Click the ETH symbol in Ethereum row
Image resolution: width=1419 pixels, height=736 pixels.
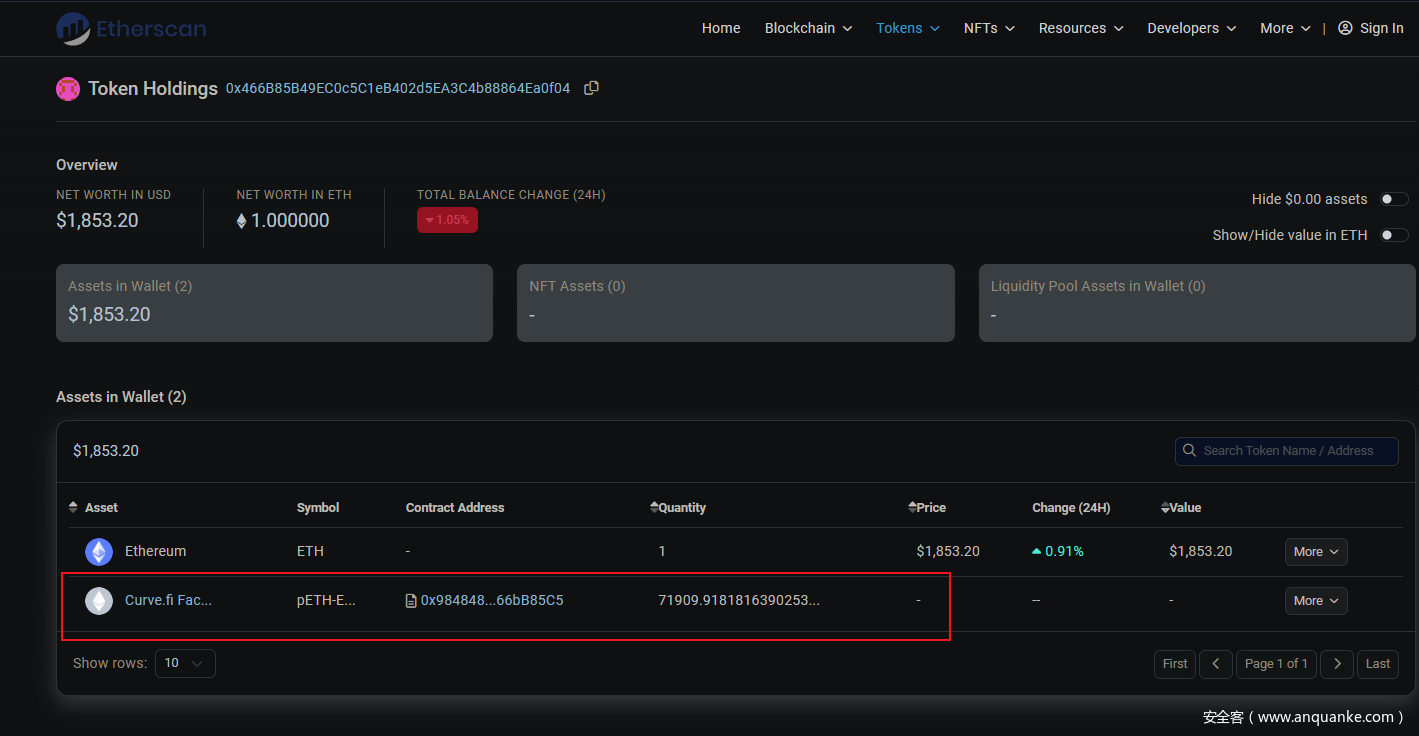pos(310,551)
